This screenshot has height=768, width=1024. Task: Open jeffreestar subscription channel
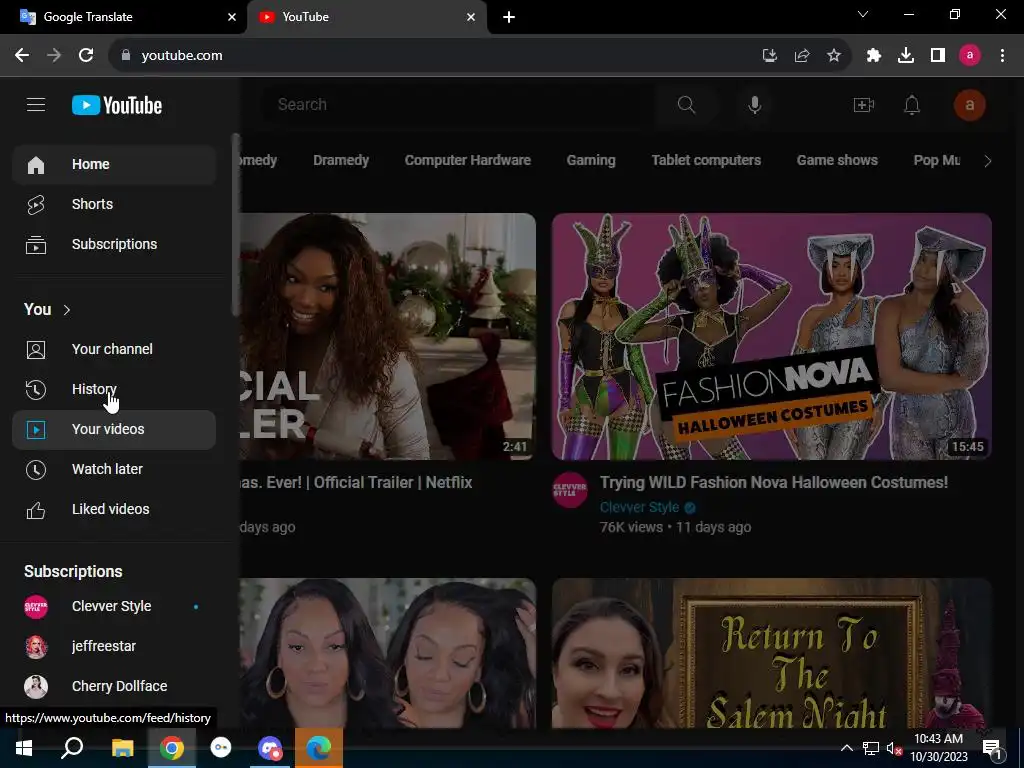(114, 647)
